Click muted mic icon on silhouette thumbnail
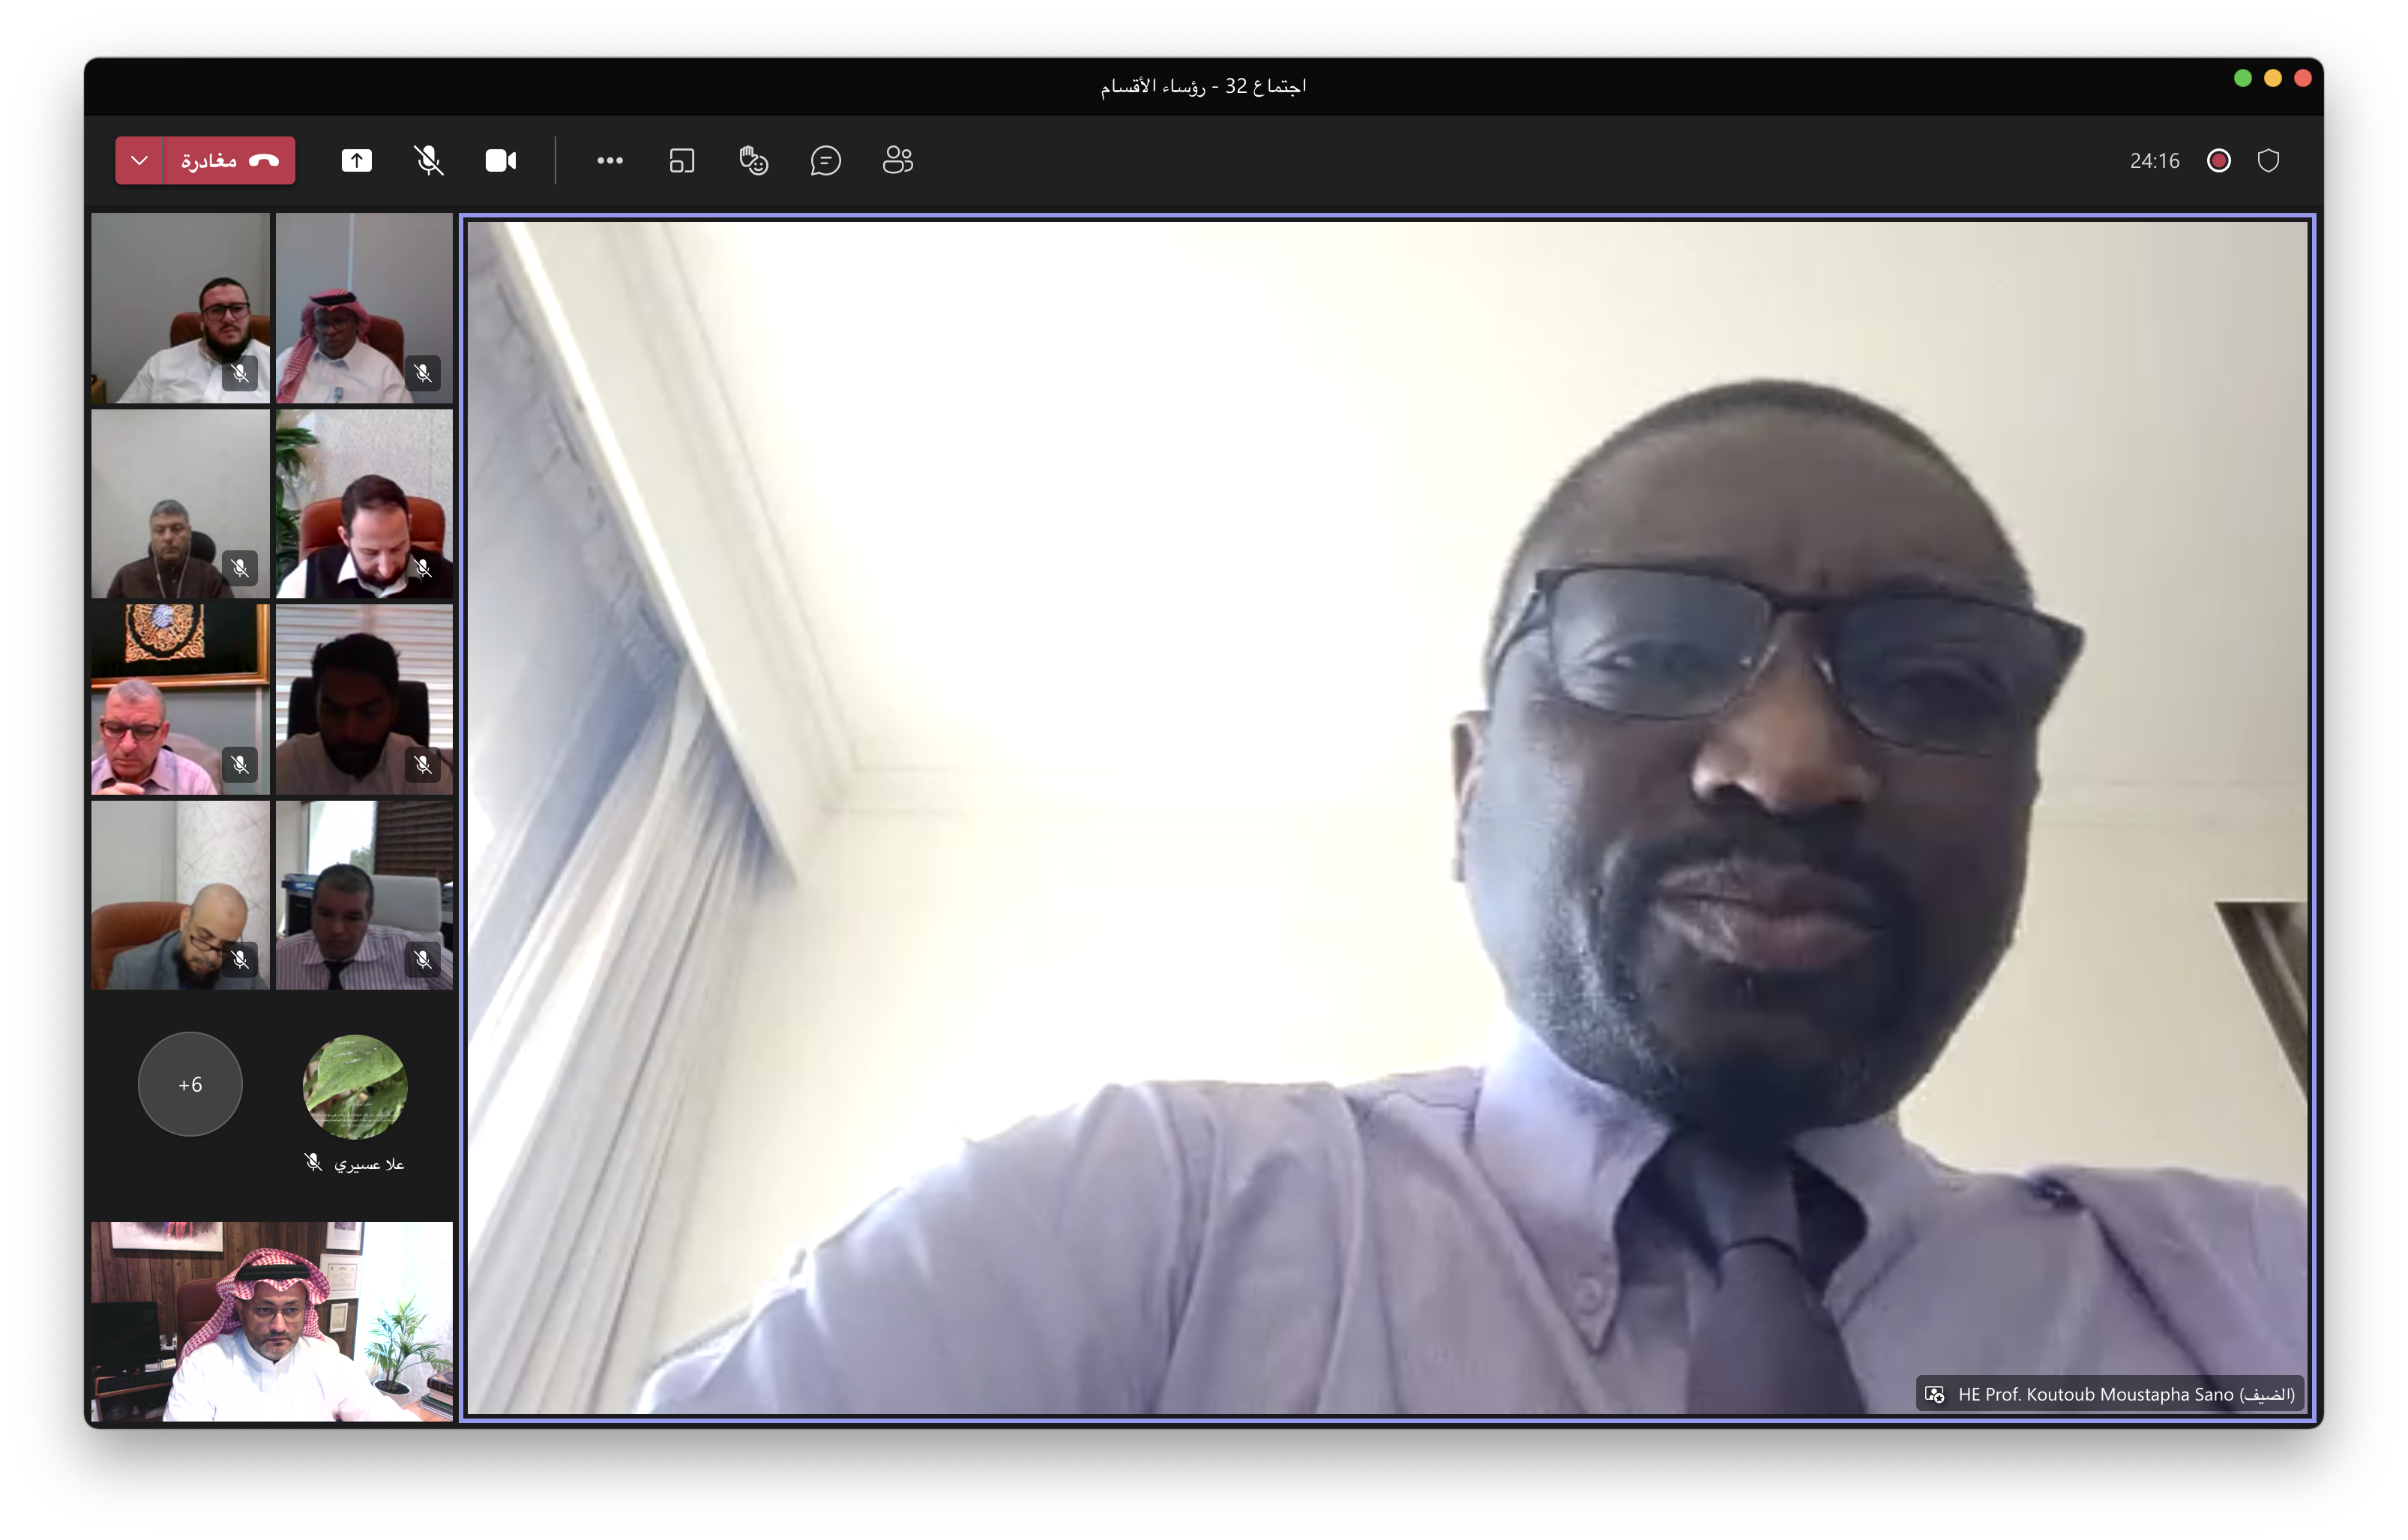Viewport: 2408px width, 1540px height. pos(423,765)
